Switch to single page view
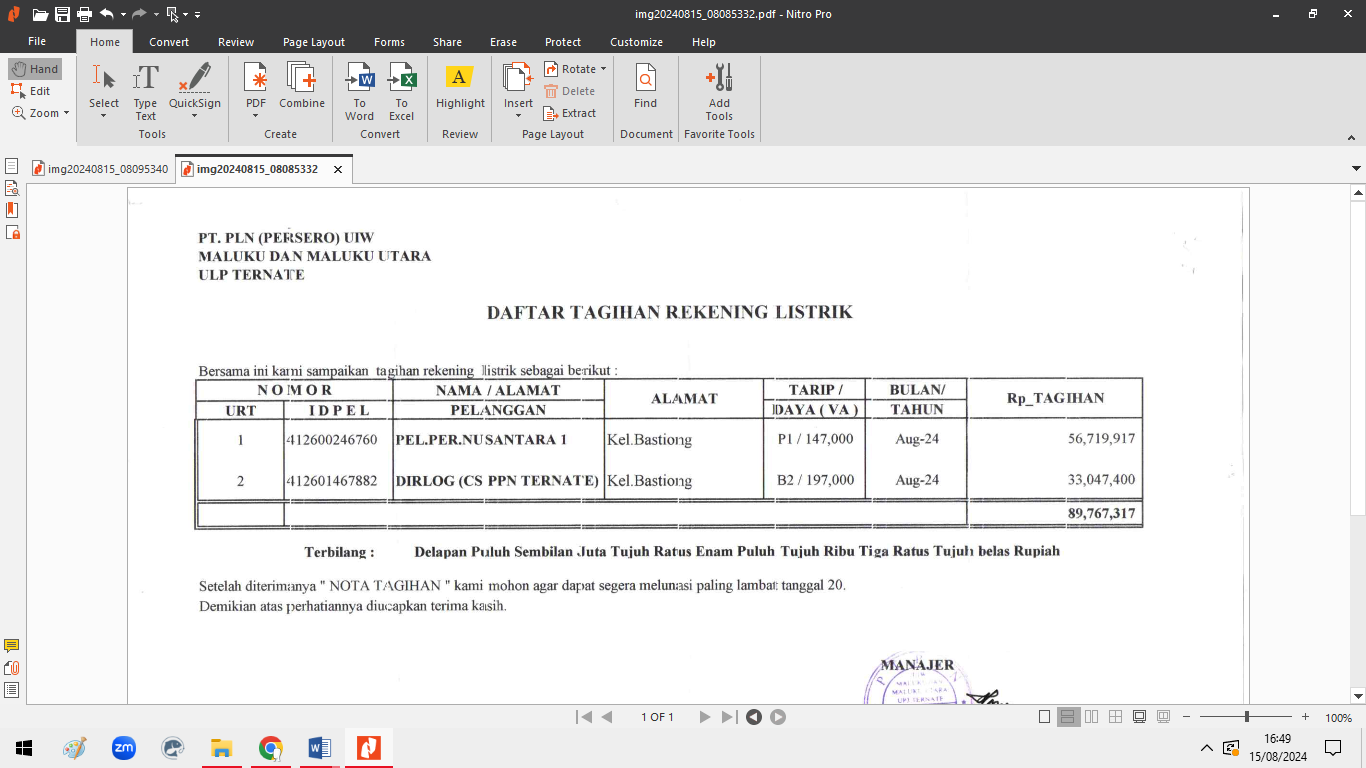Viewport: 1366px width, 768px height. [x=1045, y=717]
